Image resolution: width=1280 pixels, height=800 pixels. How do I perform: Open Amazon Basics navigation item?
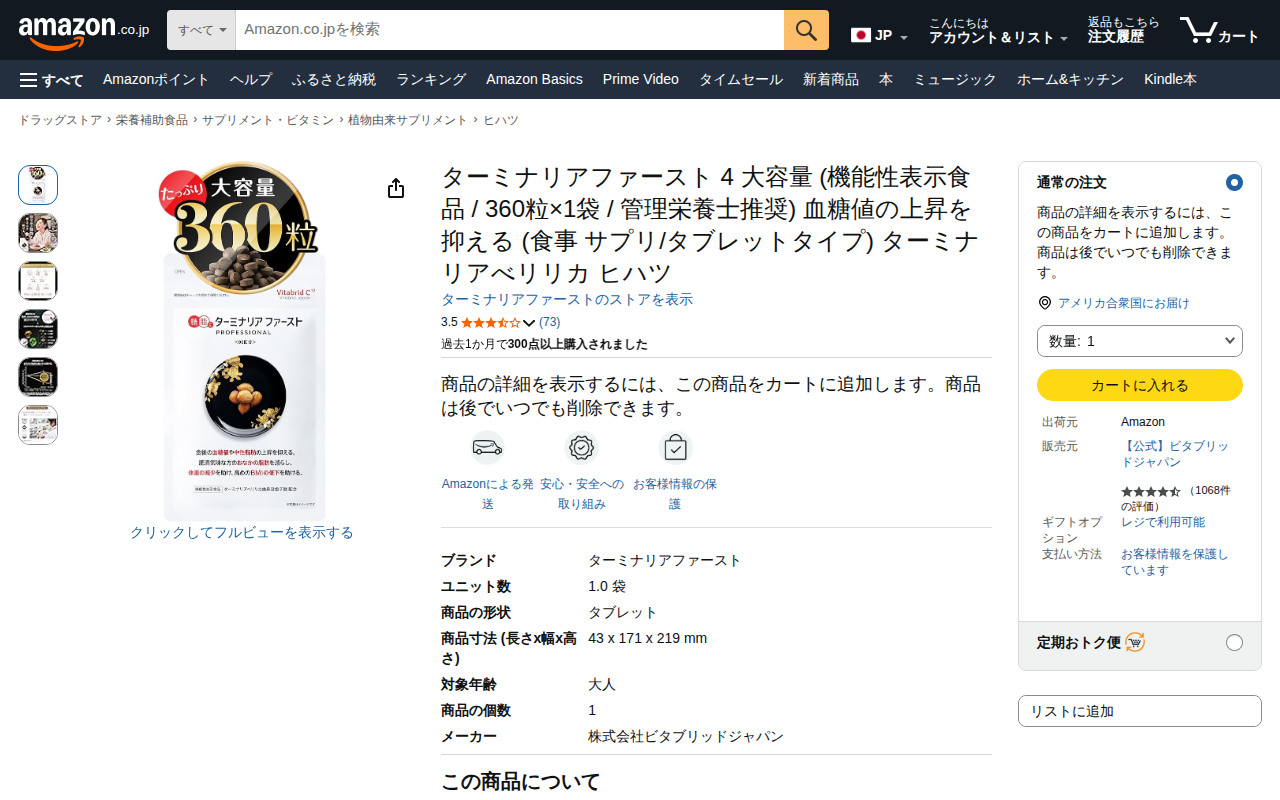pyautogui.click(x=534, y=80)
